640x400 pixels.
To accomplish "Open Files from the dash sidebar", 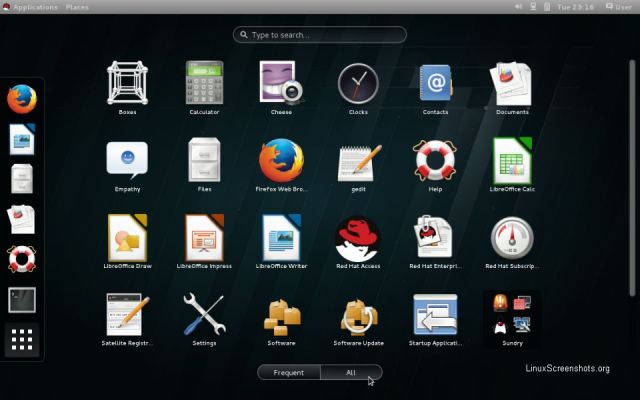I will tap(22, 179).
